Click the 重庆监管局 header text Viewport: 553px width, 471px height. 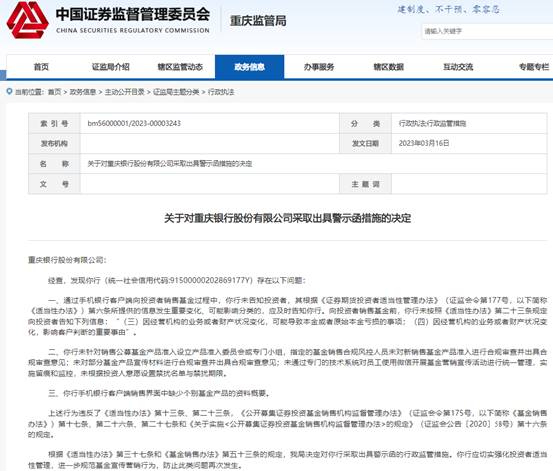[x=258, y=21]
